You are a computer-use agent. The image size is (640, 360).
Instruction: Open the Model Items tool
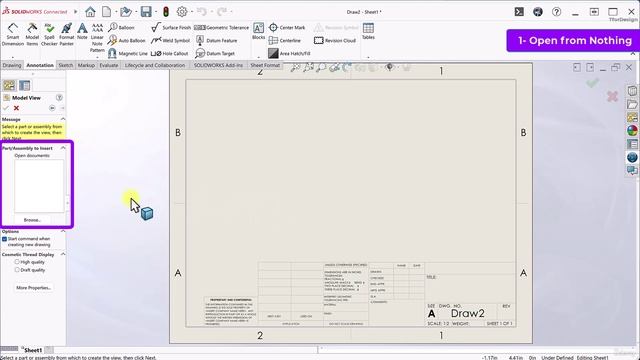32,34
